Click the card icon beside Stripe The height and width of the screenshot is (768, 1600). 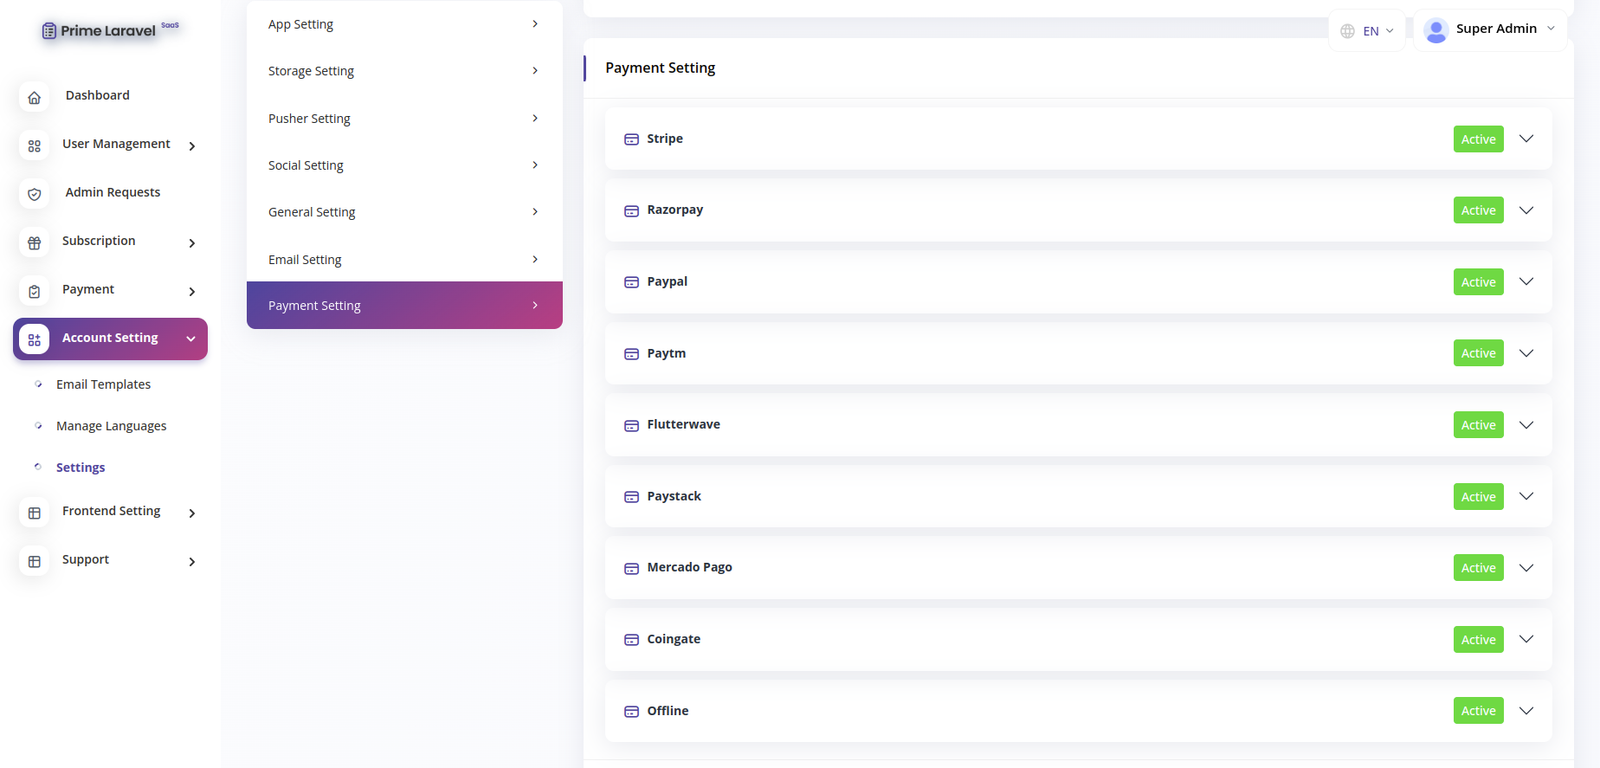pos(631,139)
